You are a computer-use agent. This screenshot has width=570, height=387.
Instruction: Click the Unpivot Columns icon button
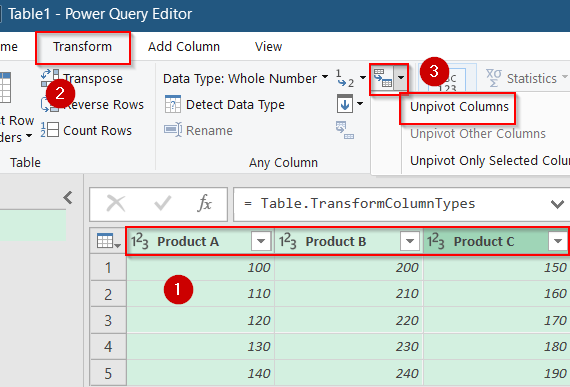[382, 78]
